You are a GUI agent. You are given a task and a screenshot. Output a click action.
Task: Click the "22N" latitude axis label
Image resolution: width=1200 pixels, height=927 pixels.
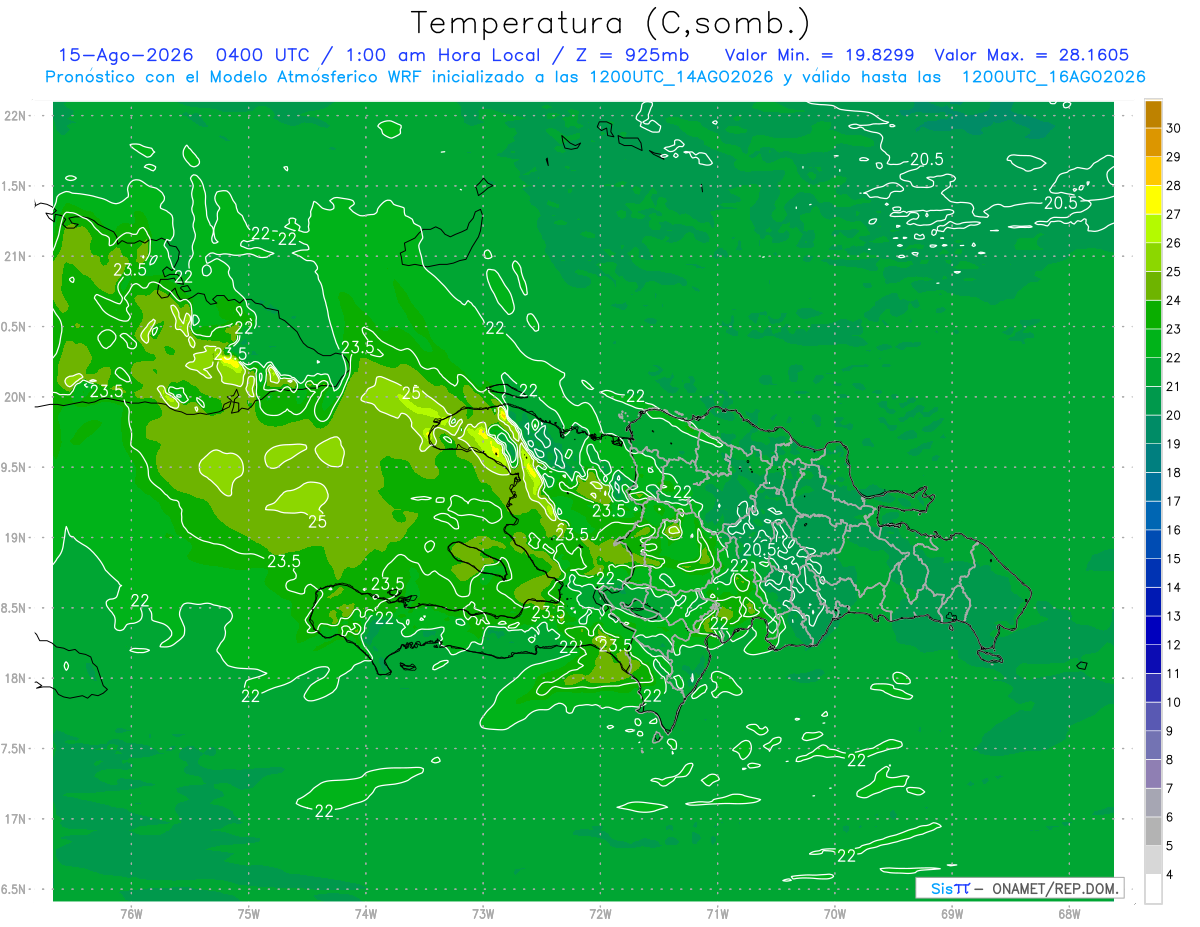coord(16,116)
